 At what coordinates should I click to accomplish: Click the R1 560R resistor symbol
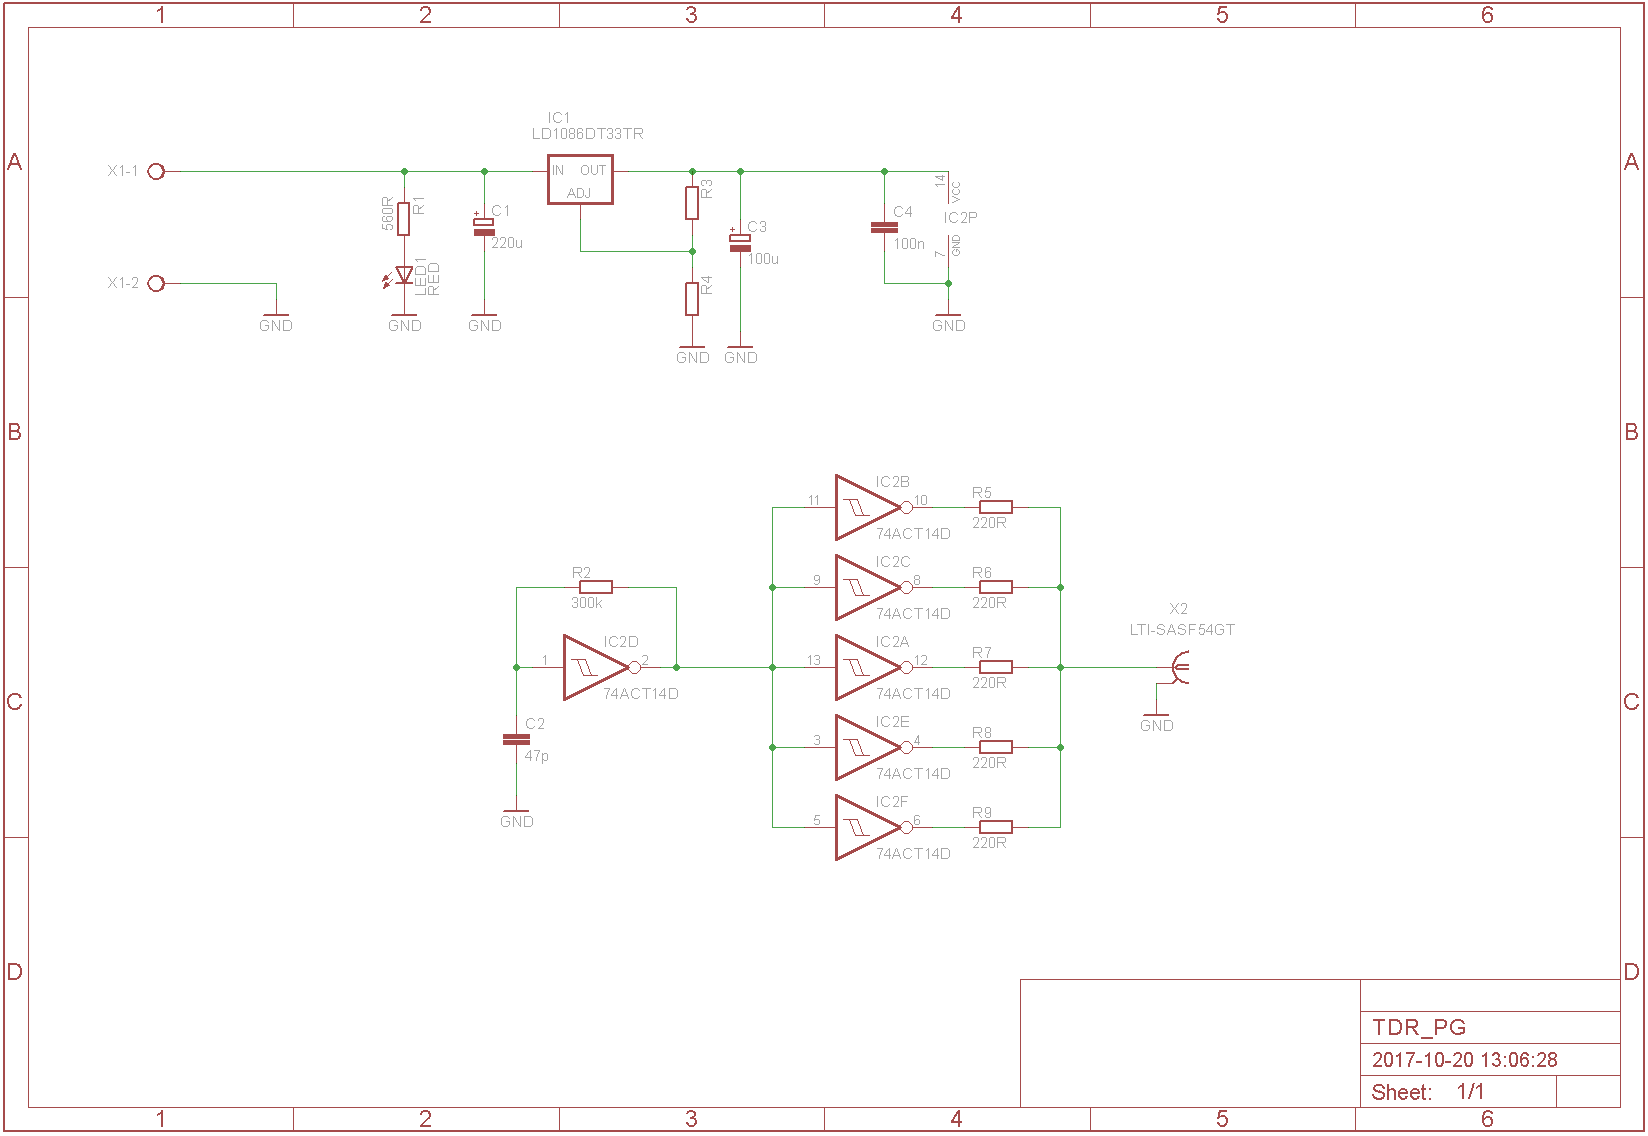coord(404,219)
